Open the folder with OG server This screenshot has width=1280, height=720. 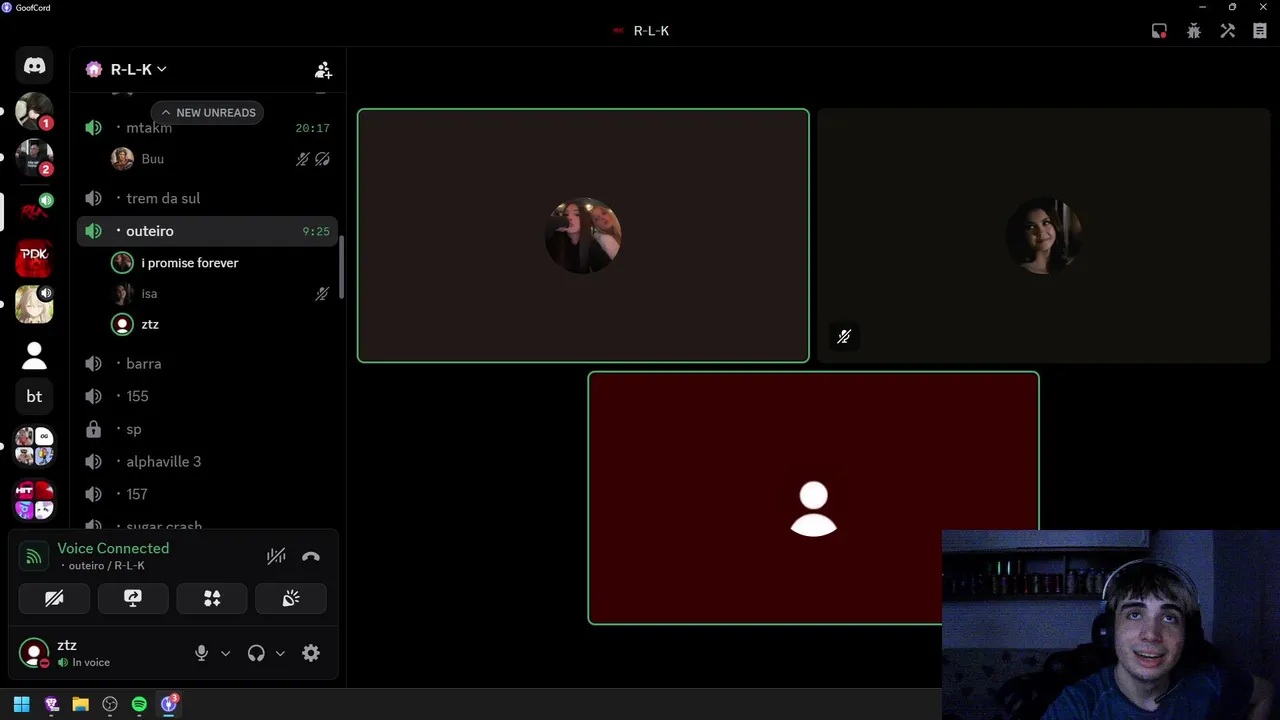[x=34, y=447]
